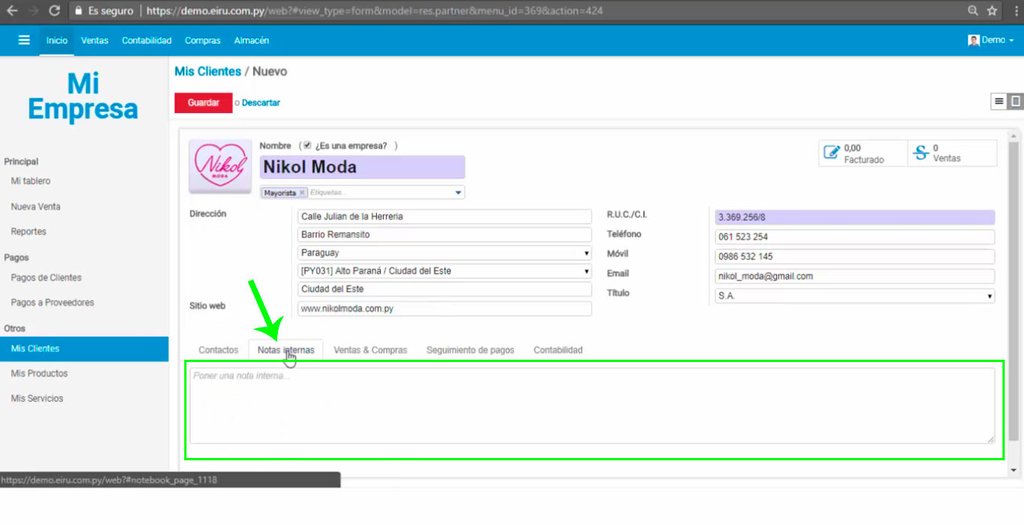Select the Notas internas tab
Image resolution: width=1024 pixels, height=525 pixels.
point(285,350)
